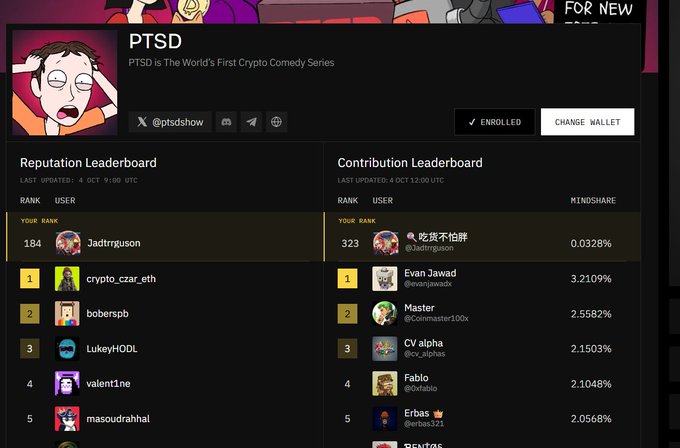Open Evan Jawad avatar
Screen dimensions: 680x448
[x=385, y=278]
